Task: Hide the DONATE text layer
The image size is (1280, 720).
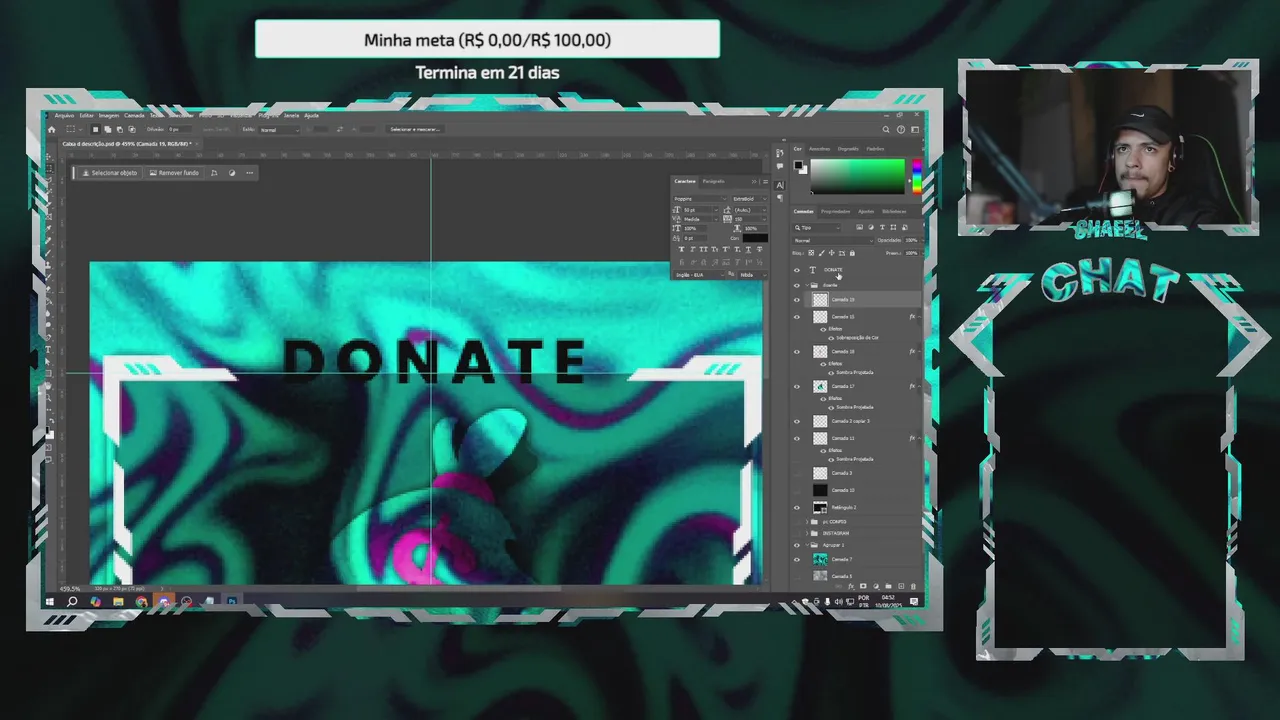Action: tap(797, 270)
